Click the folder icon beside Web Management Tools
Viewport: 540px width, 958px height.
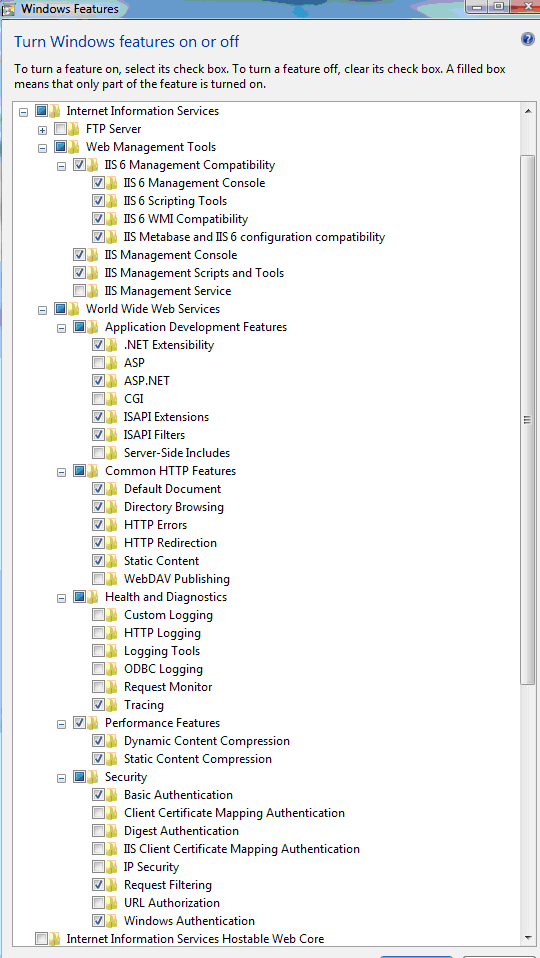click(x=74, y=147)
